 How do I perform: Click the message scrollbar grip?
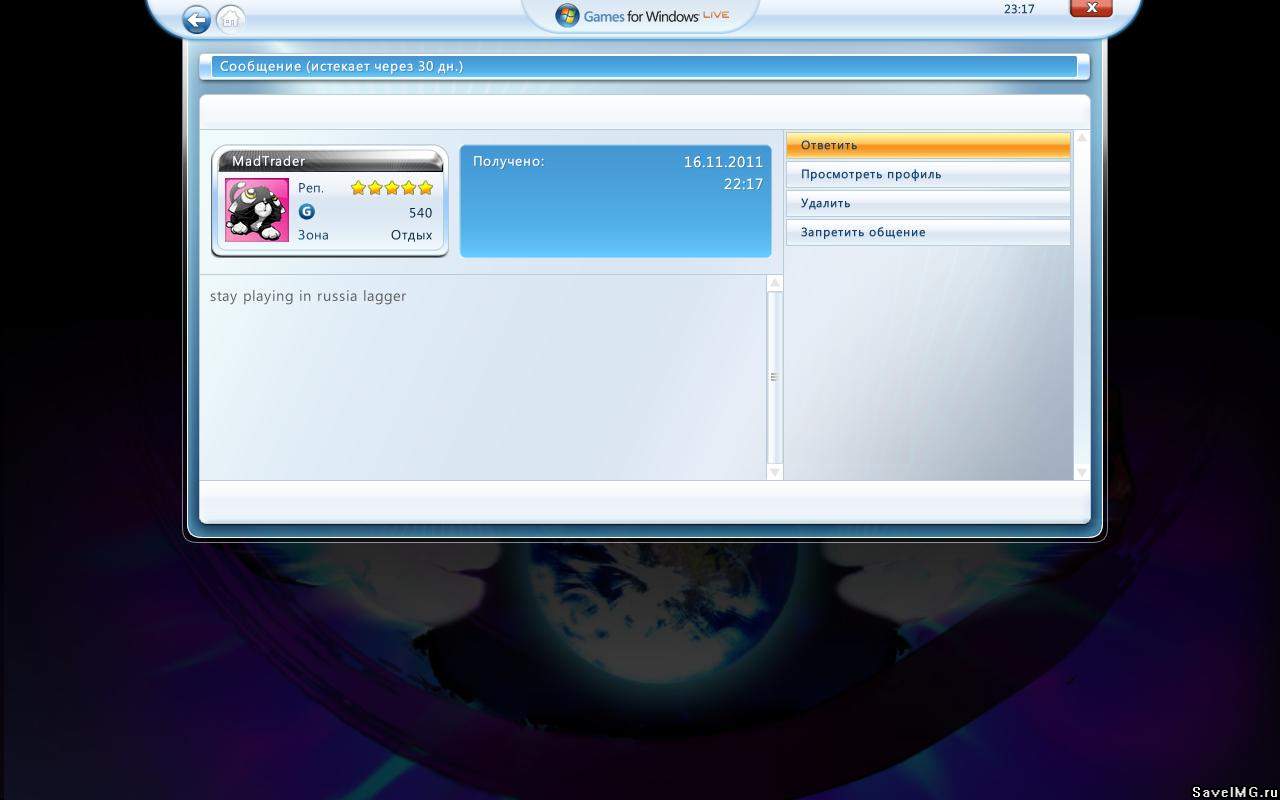pos(774,377)
